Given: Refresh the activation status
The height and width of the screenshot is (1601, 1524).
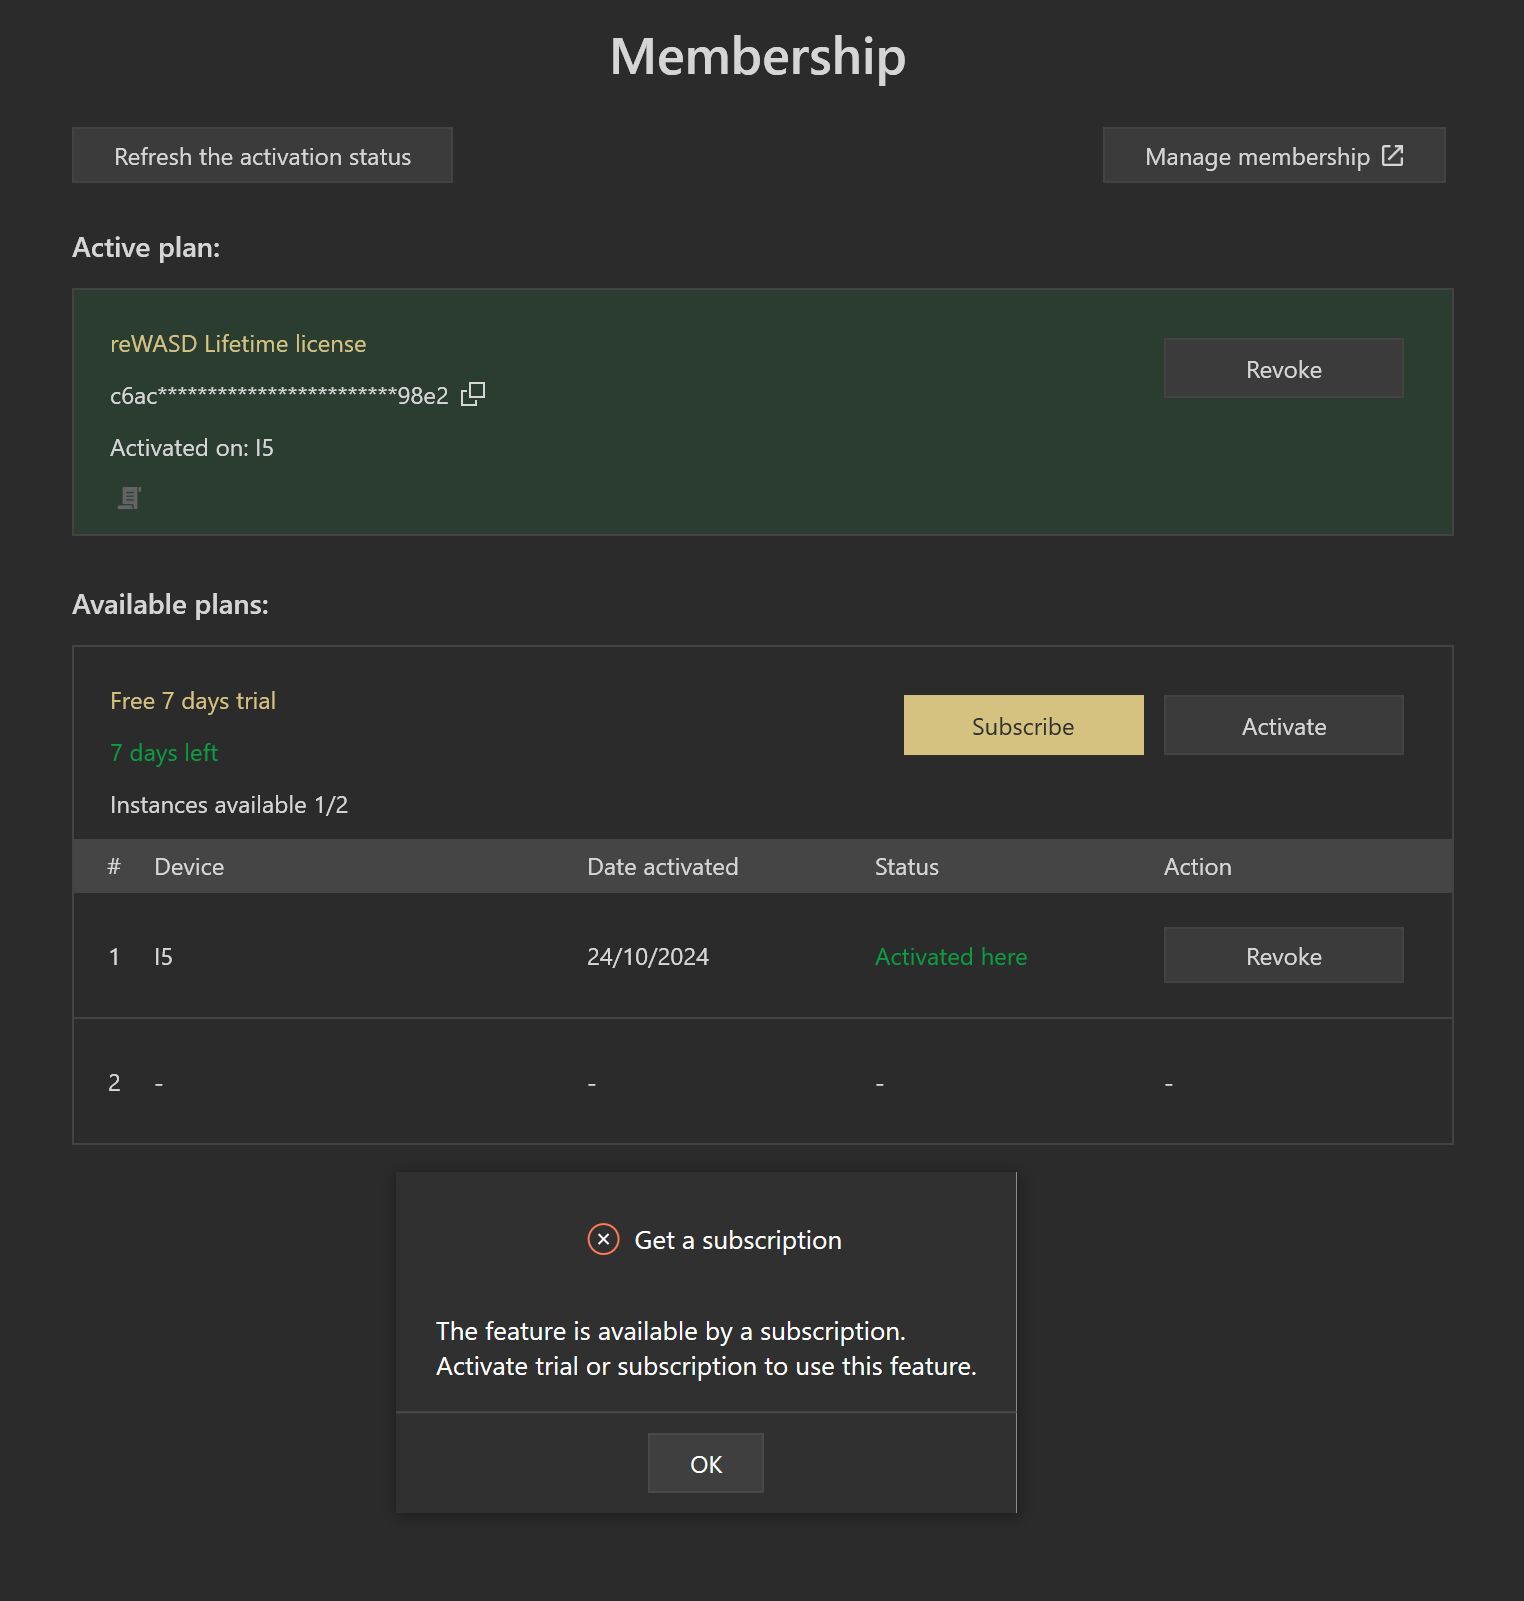Looking at the screenshot, I should (262, 156).
